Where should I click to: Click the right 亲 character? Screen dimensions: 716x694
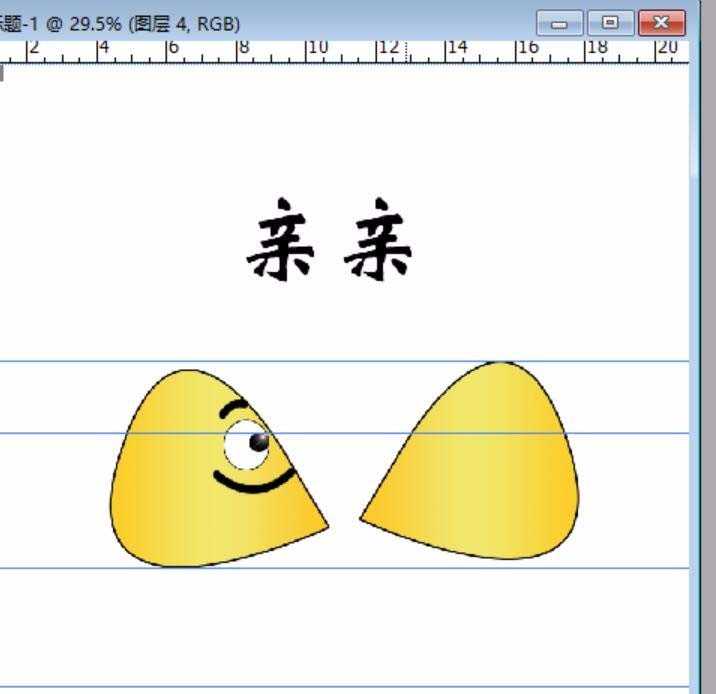click(x=378, y=240)
